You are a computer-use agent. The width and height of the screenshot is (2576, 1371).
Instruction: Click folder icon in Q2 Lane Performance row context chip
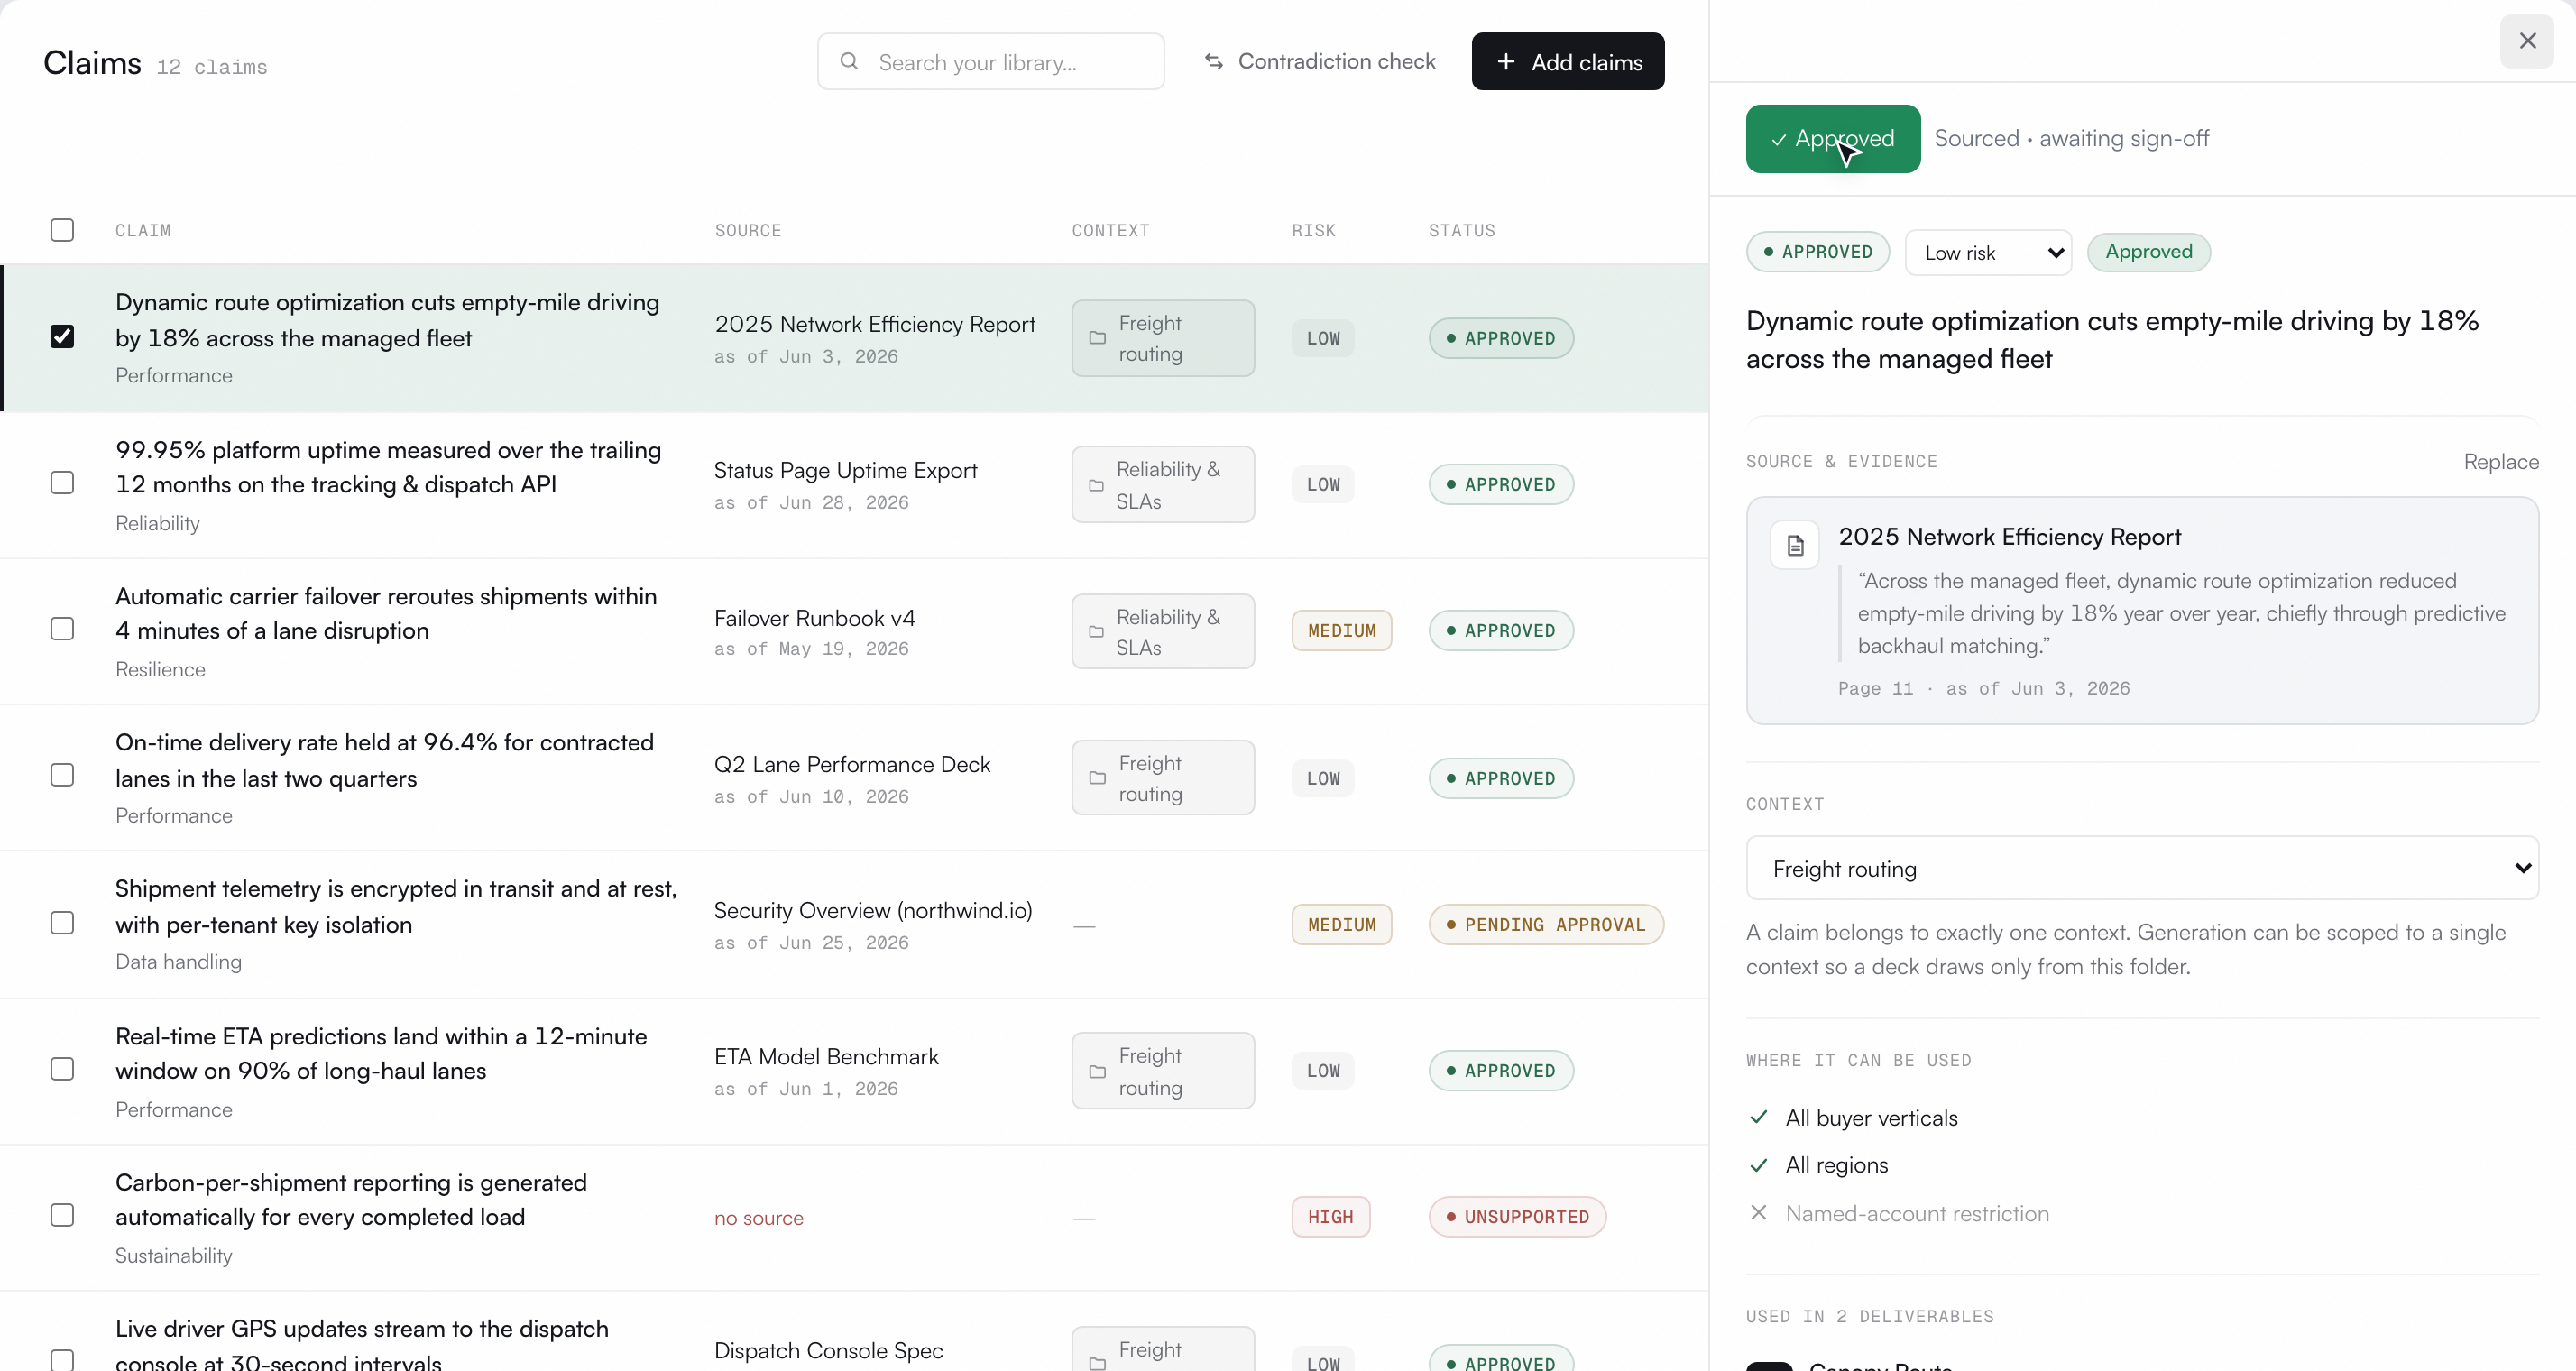pos(1097,778)
